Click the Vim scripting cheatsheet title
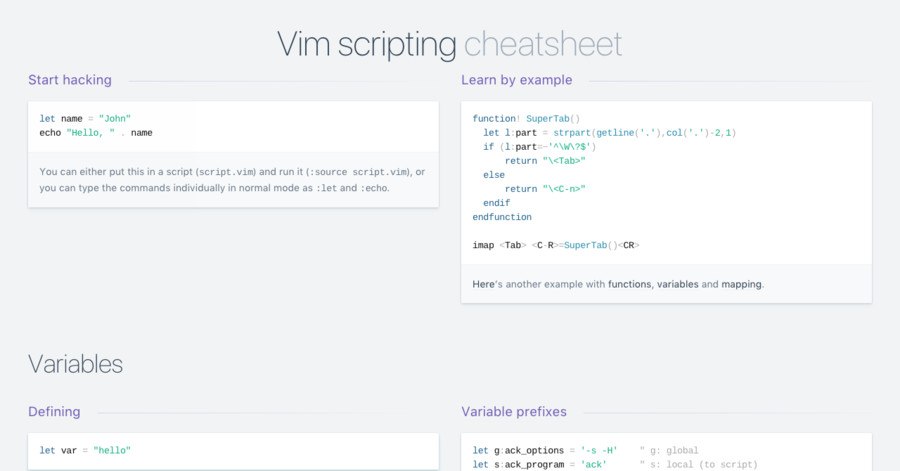This screenshot has height=471, width=900. (x=449, y=44)
